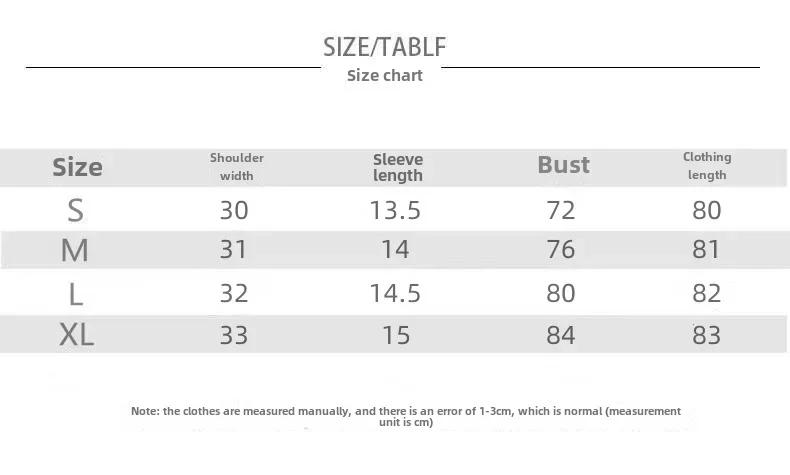Click the XL size row label
This screenshot has height=475, width=790.
pos(76,334)
